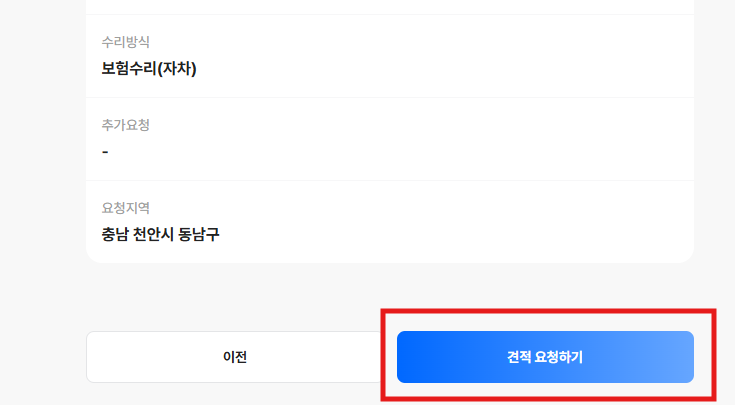Click the divider line above 요청지역
735x405 pixels.
390,181
